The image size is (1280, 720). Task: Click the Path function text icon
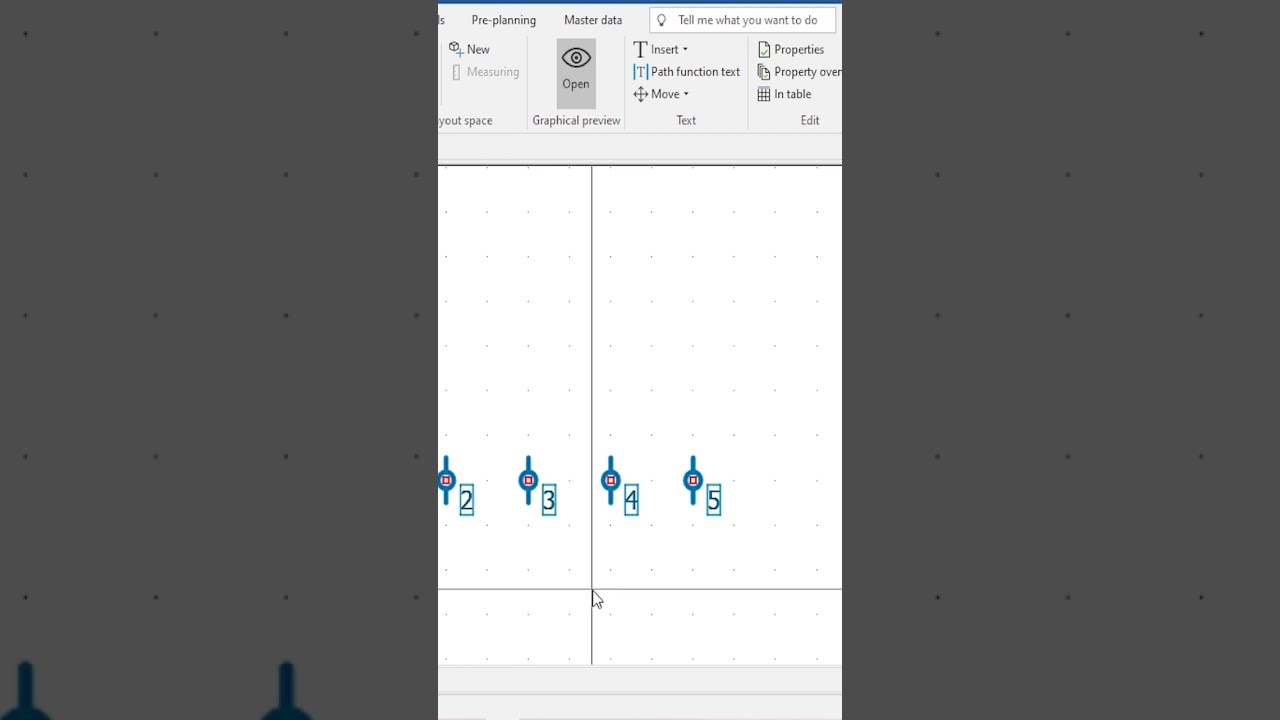click(640, 72)
